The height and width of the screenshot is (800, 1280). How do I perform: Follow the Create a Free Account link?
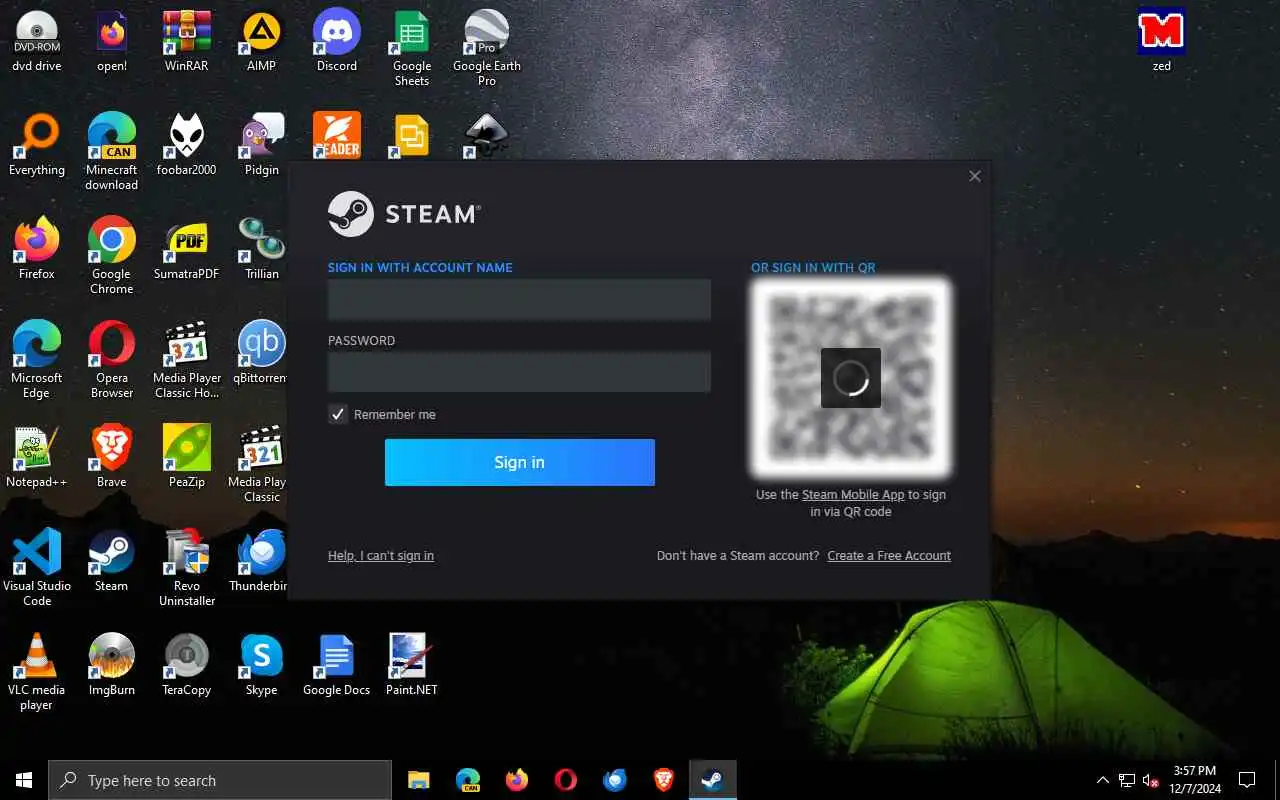click(889, 556)
